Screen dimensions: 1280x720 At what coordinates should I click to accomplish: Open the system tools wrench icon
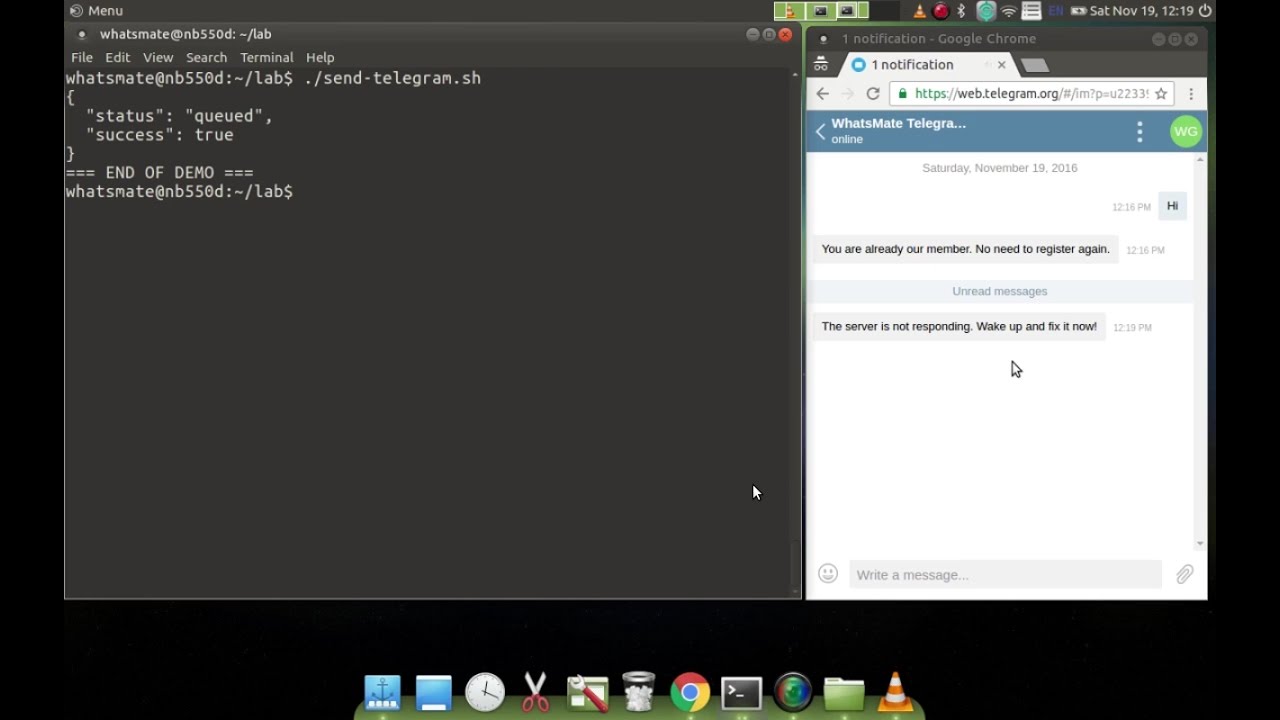point(587,692)
